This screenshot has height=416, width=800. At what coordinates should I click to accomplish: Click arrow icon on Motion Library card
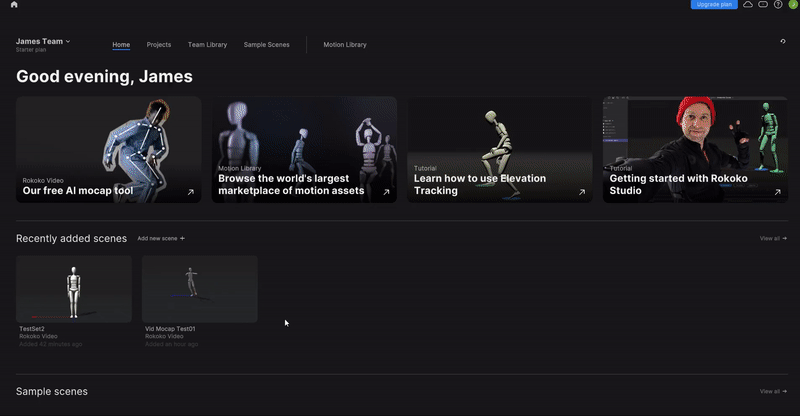(x=386, y=192)
